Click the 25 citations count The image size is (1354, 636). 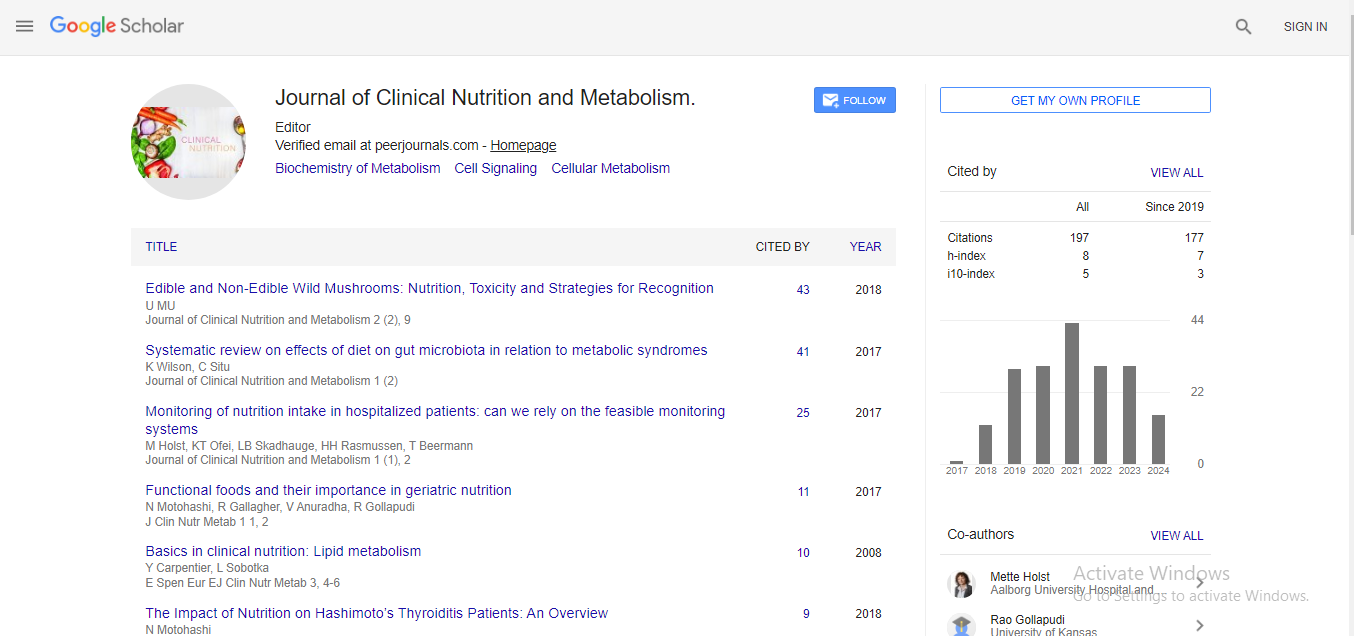coord(803,413)
